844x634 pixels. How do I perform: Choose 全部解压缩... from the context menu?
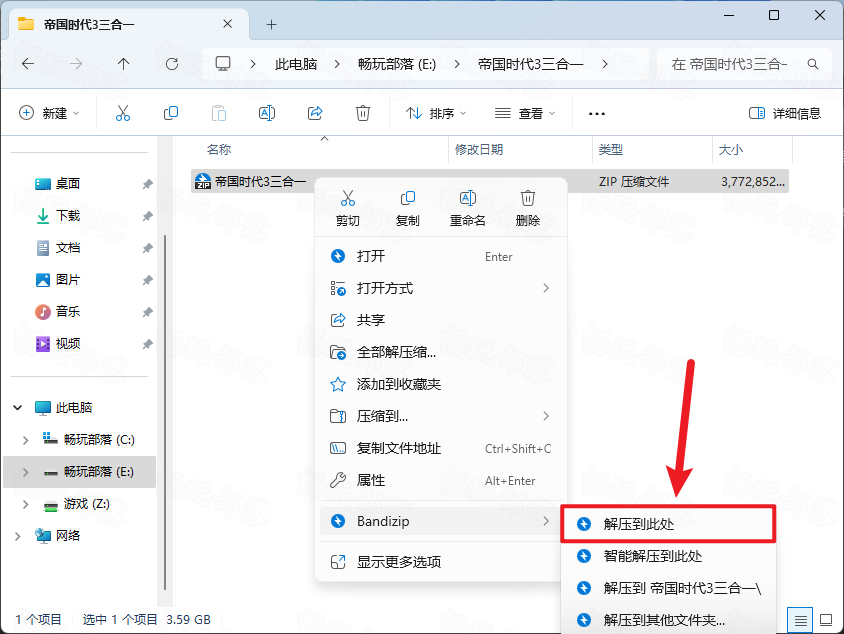point(441,353)
